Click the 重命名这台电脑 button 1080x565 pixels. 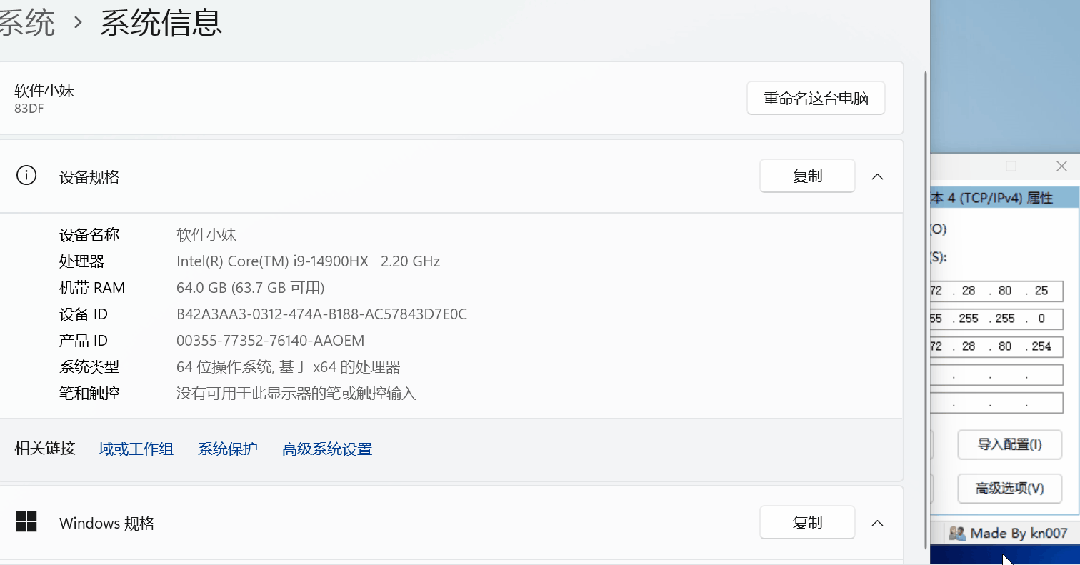click(816, 98)
